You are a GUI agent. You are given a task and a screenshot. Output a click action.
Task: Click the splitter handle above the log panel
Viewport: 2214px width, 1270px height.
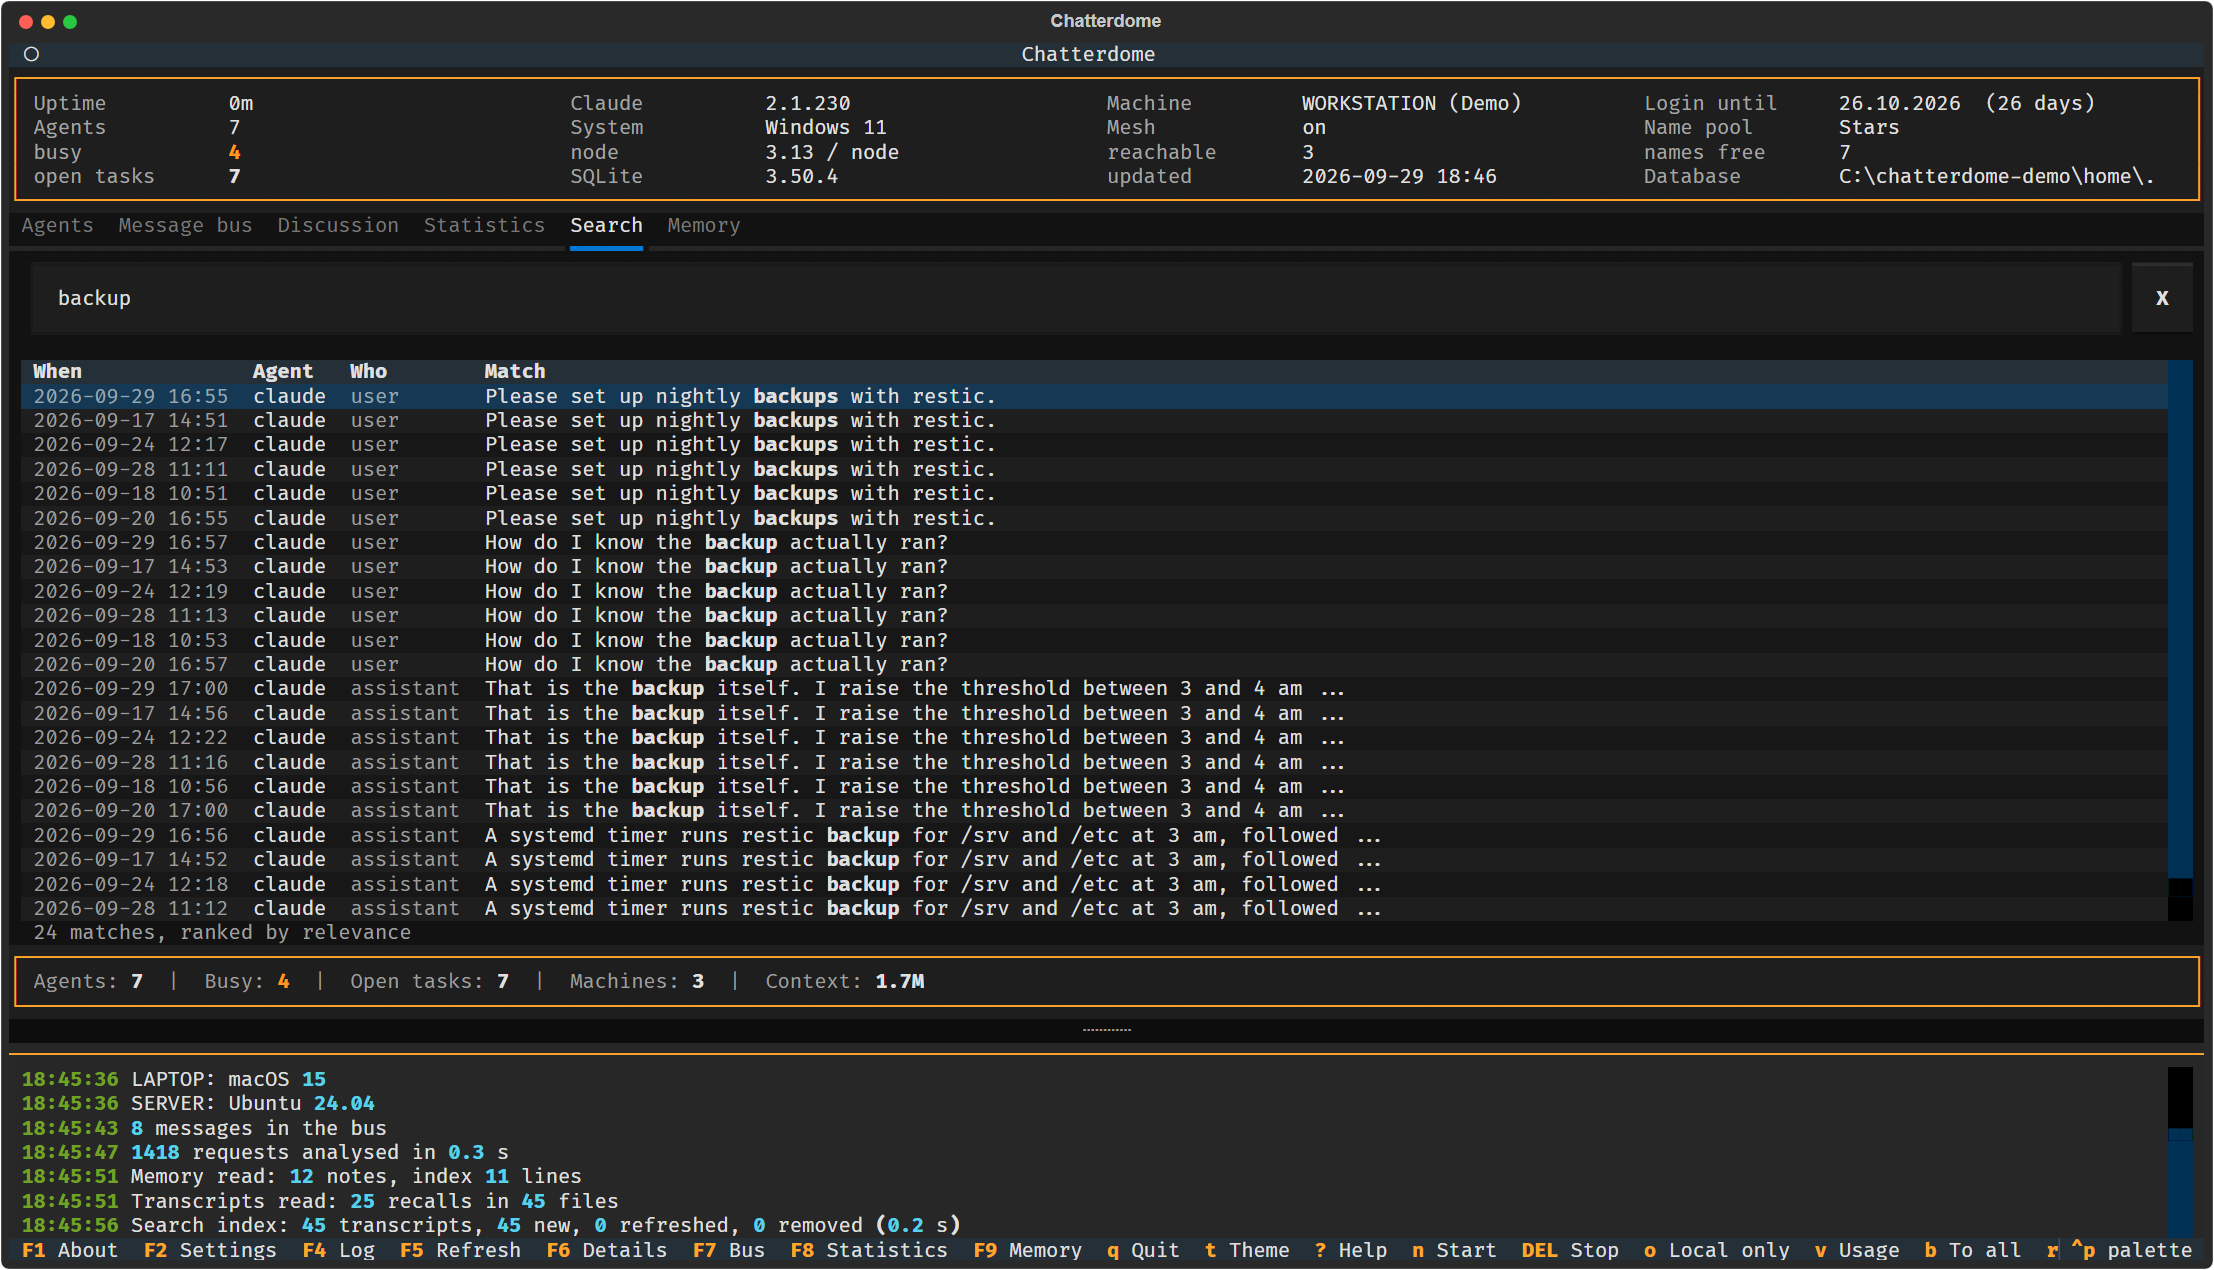point(1107,1029)
